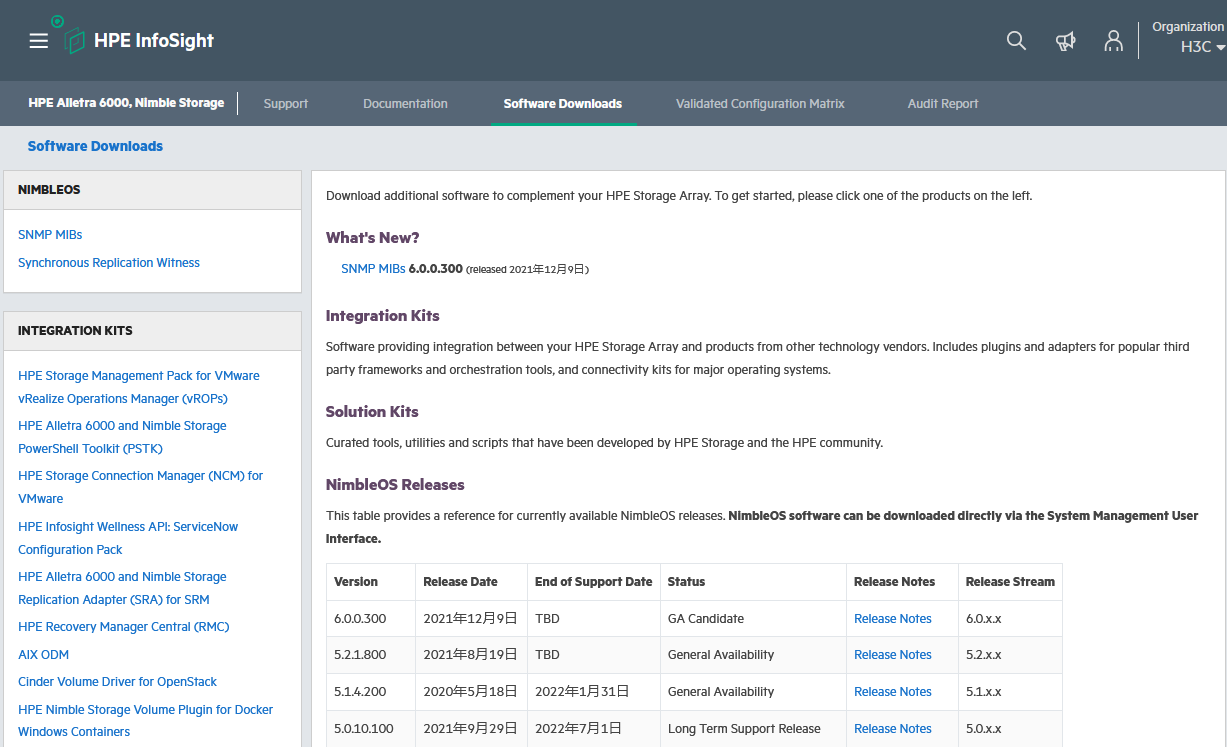Open the hamburger navigation menu

coord(39,41)
